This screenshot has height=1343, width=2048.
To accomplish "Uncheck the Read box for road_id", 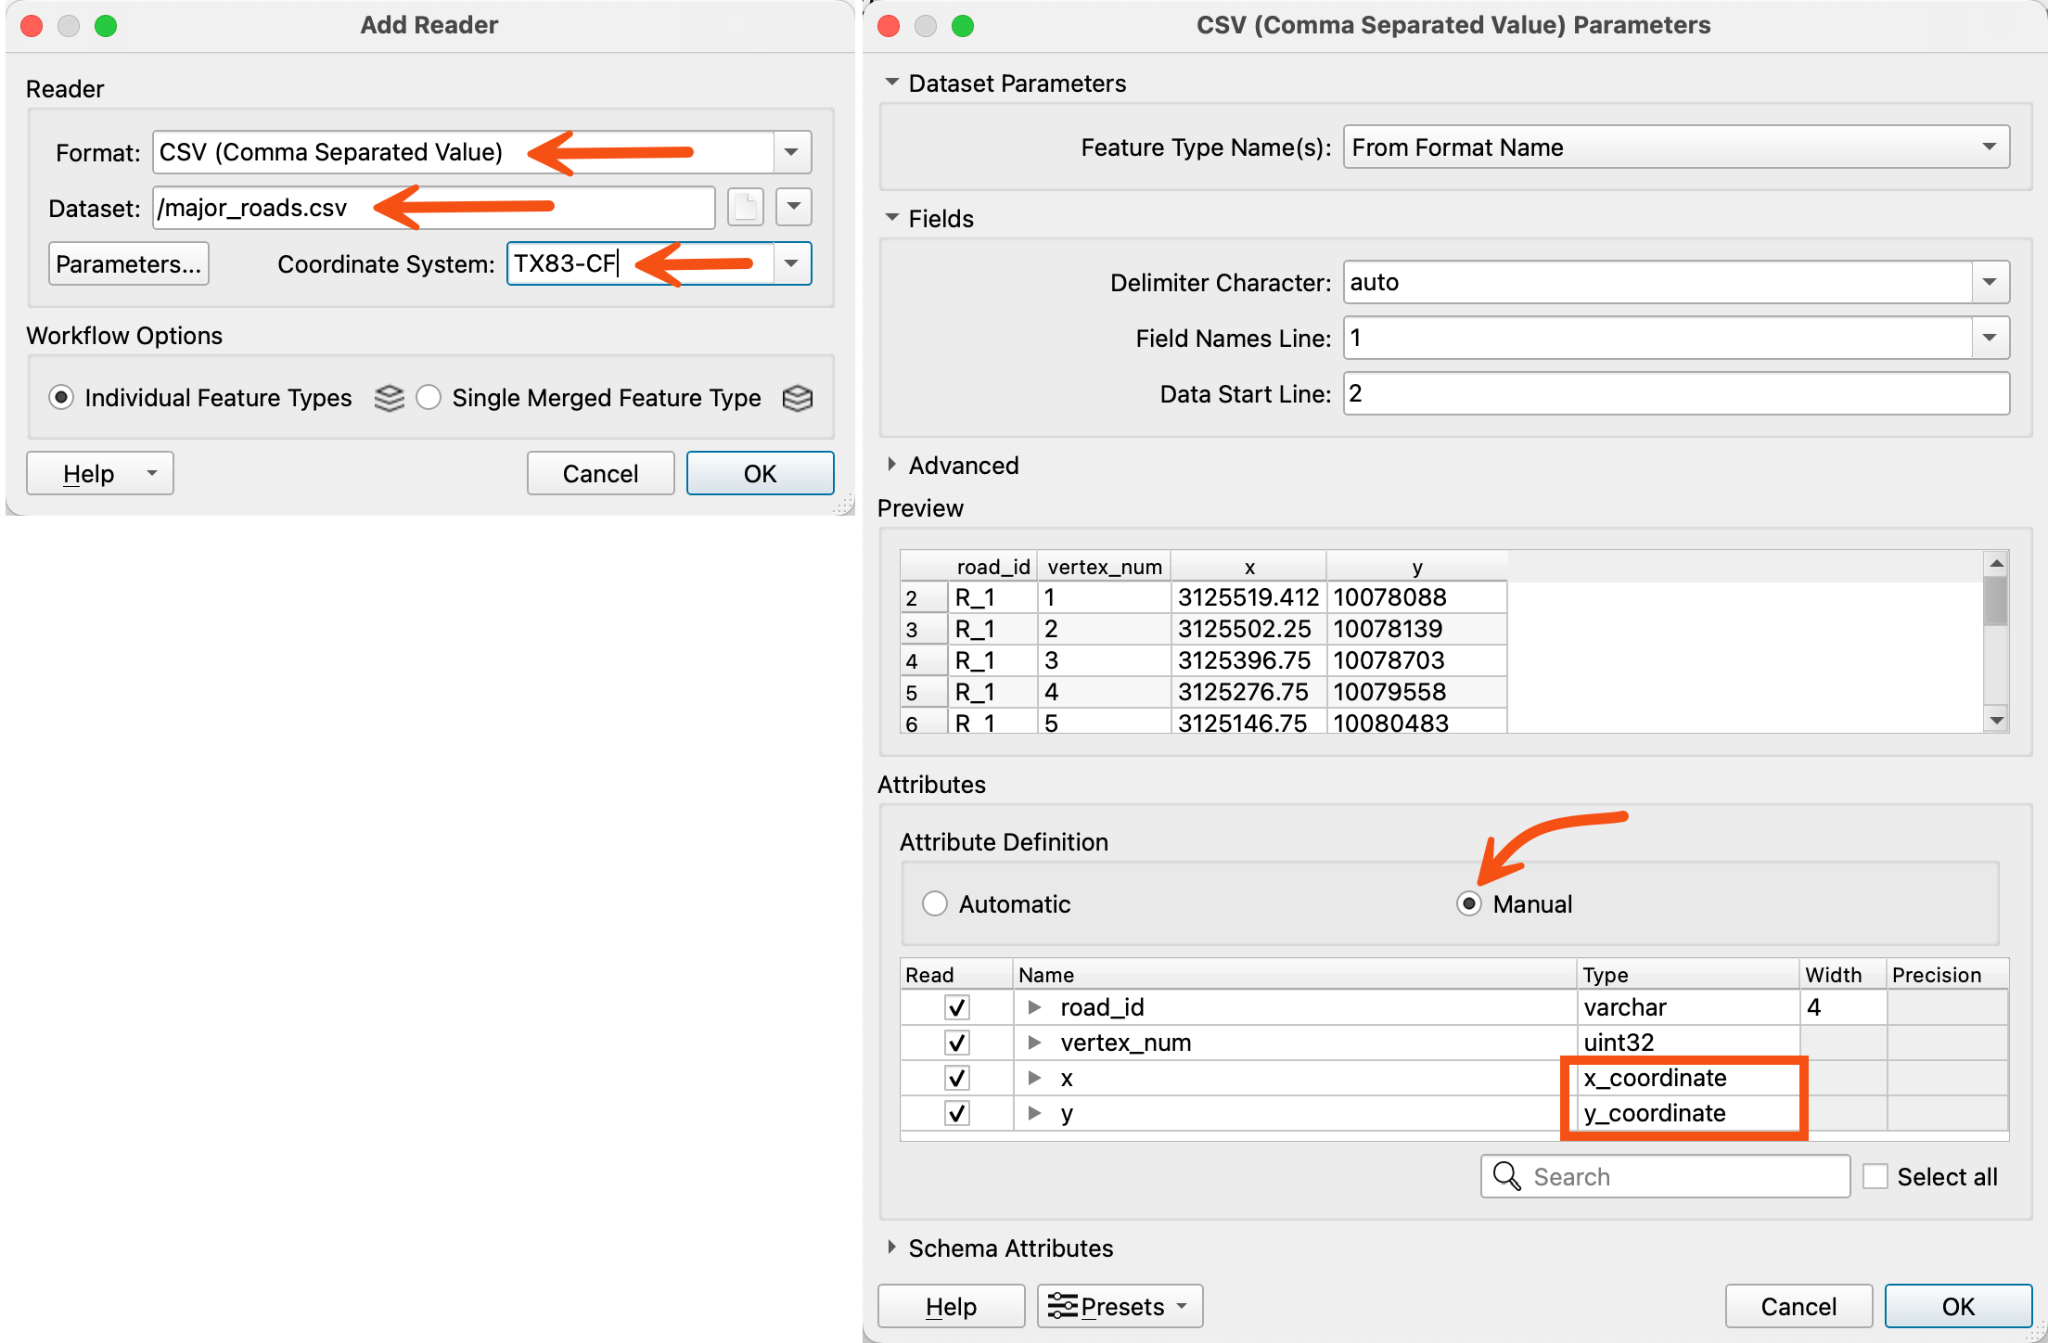I will (957, 1007).
